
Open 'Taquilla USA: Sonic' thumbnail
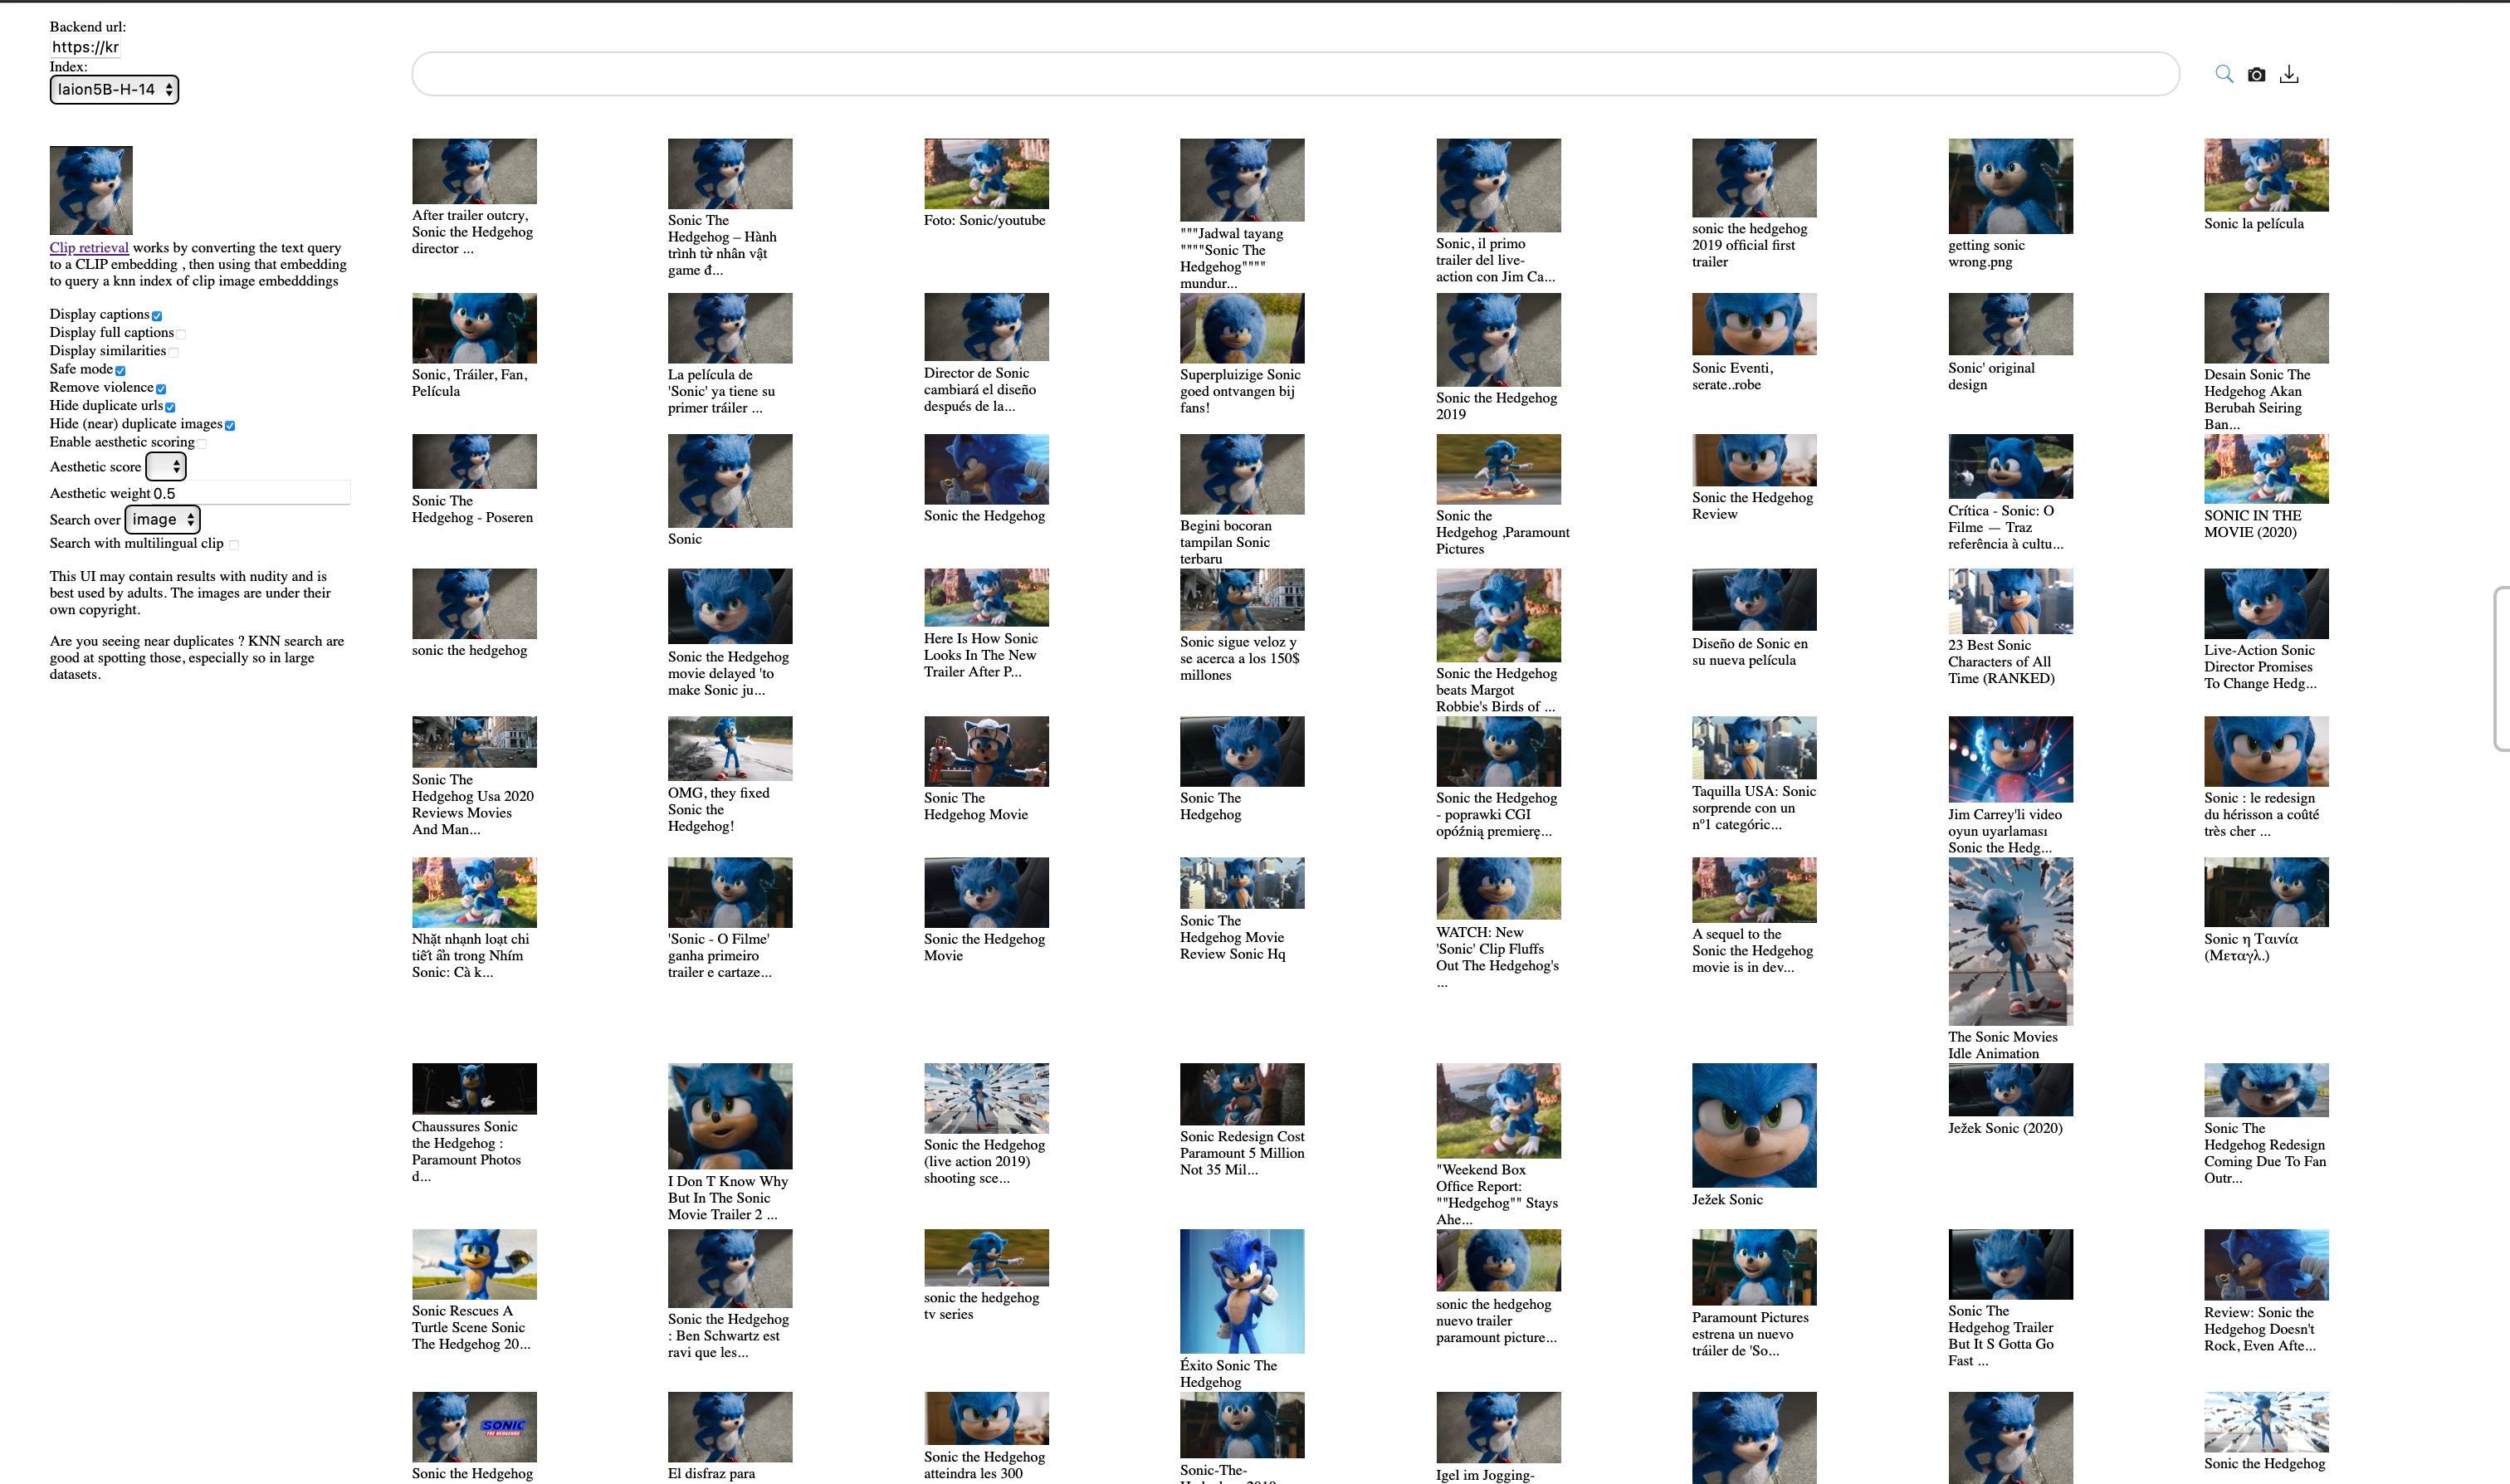tap(1754, 747)
